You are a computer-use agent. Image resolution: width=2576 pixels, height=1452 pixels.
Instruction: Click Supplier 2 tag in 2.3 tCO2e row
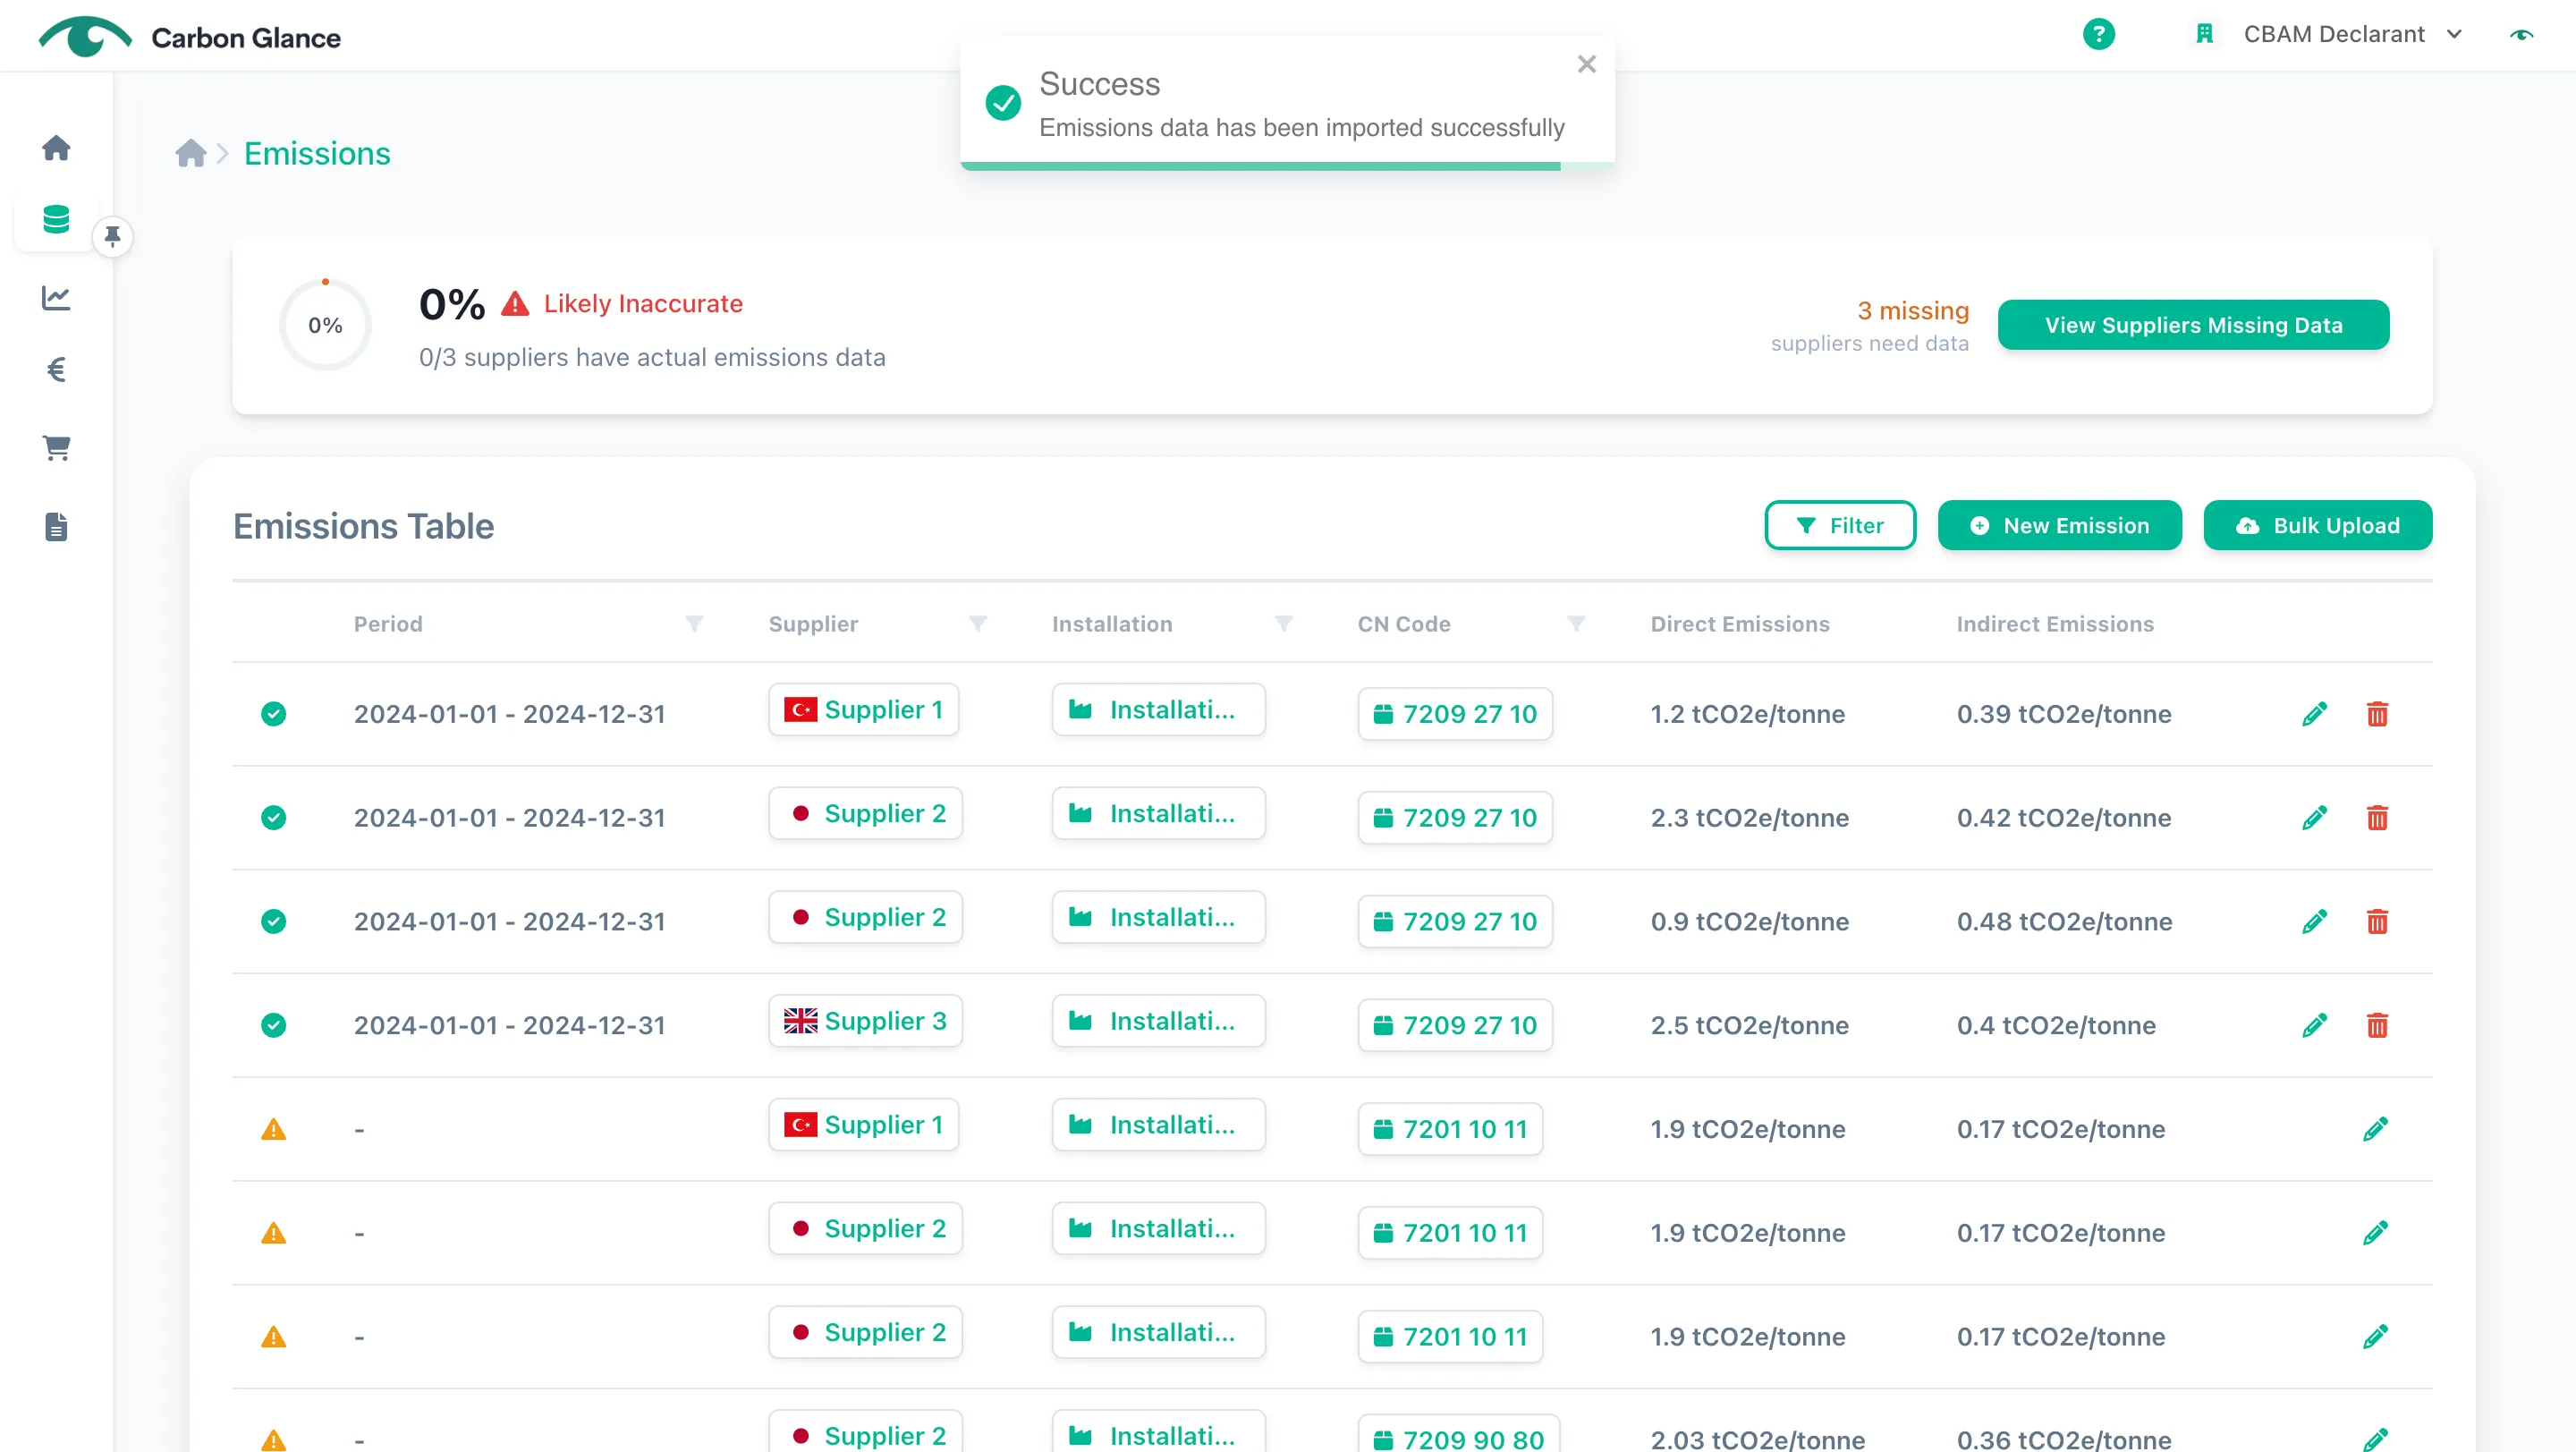pos(865,814)
